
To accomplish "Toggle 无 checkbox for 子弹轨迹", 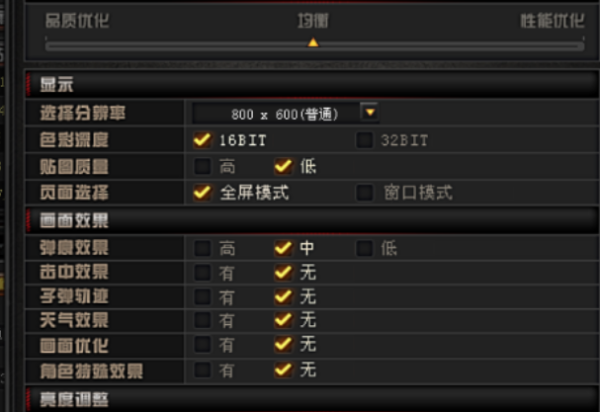I will tap(283, 296).
